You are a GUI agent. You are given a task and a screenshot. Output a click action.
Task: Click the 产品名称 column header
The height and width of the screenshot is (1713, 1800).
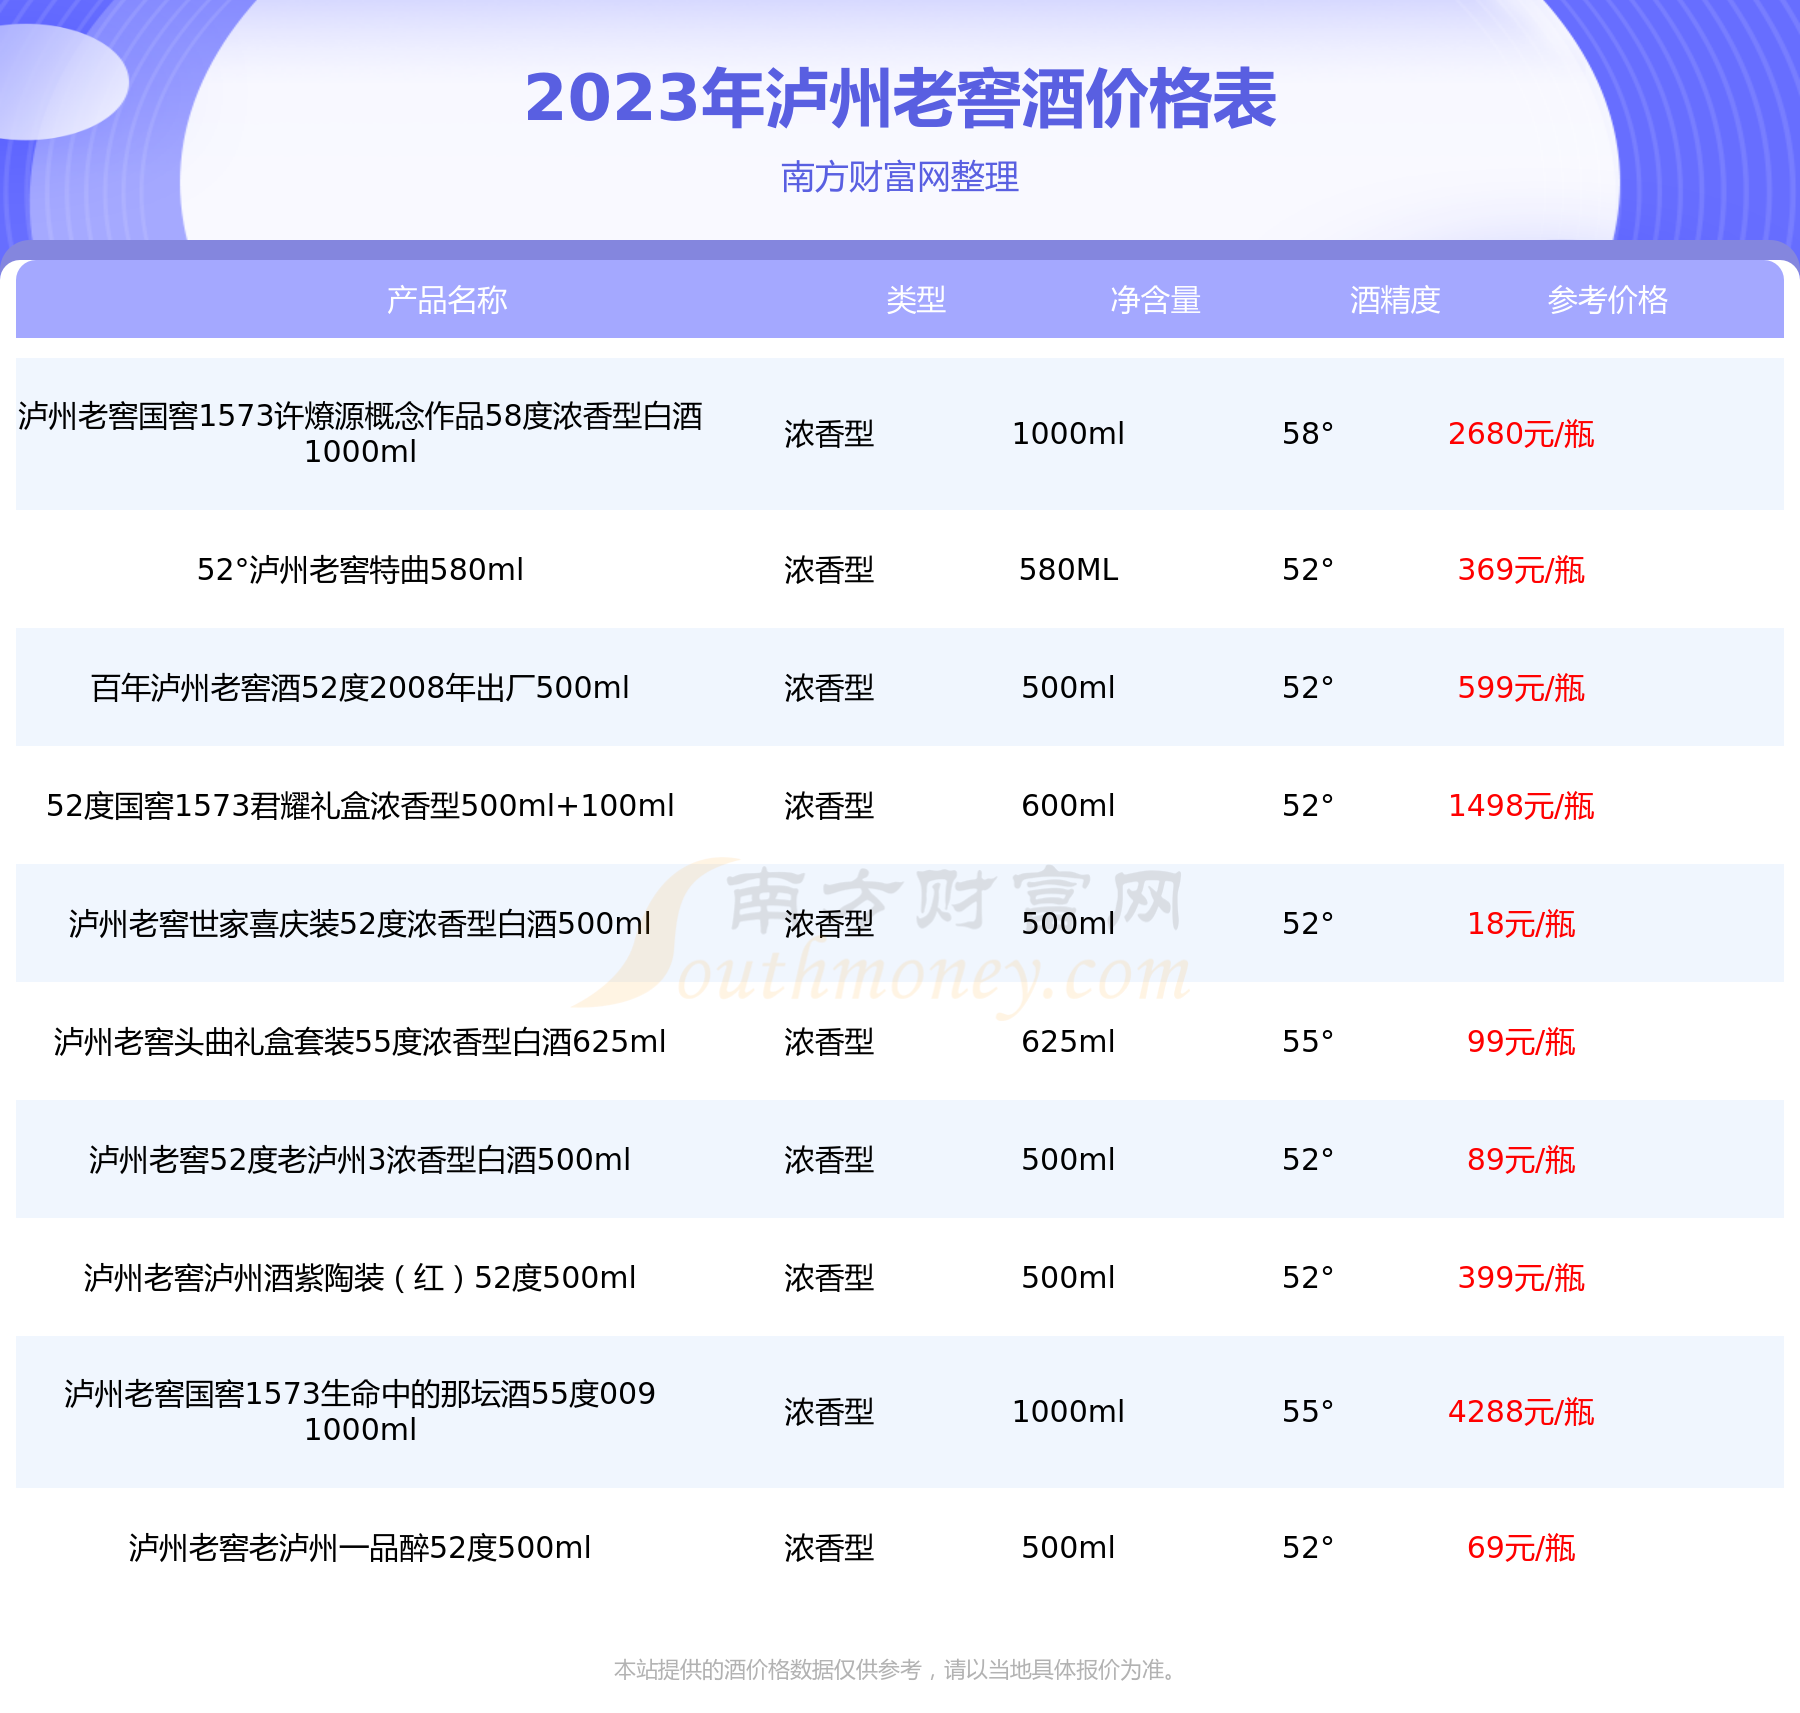point(447,300)
